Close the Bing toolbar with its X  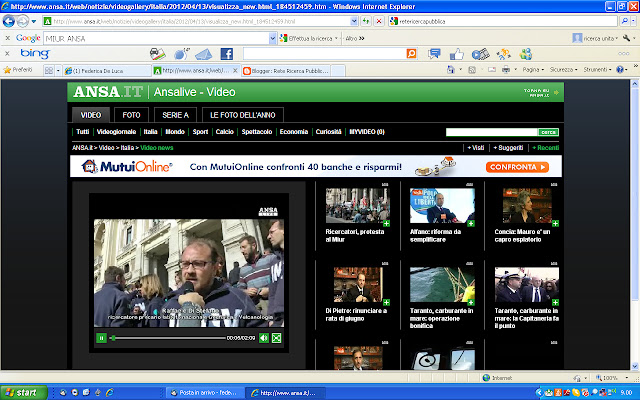click(7, 53)
